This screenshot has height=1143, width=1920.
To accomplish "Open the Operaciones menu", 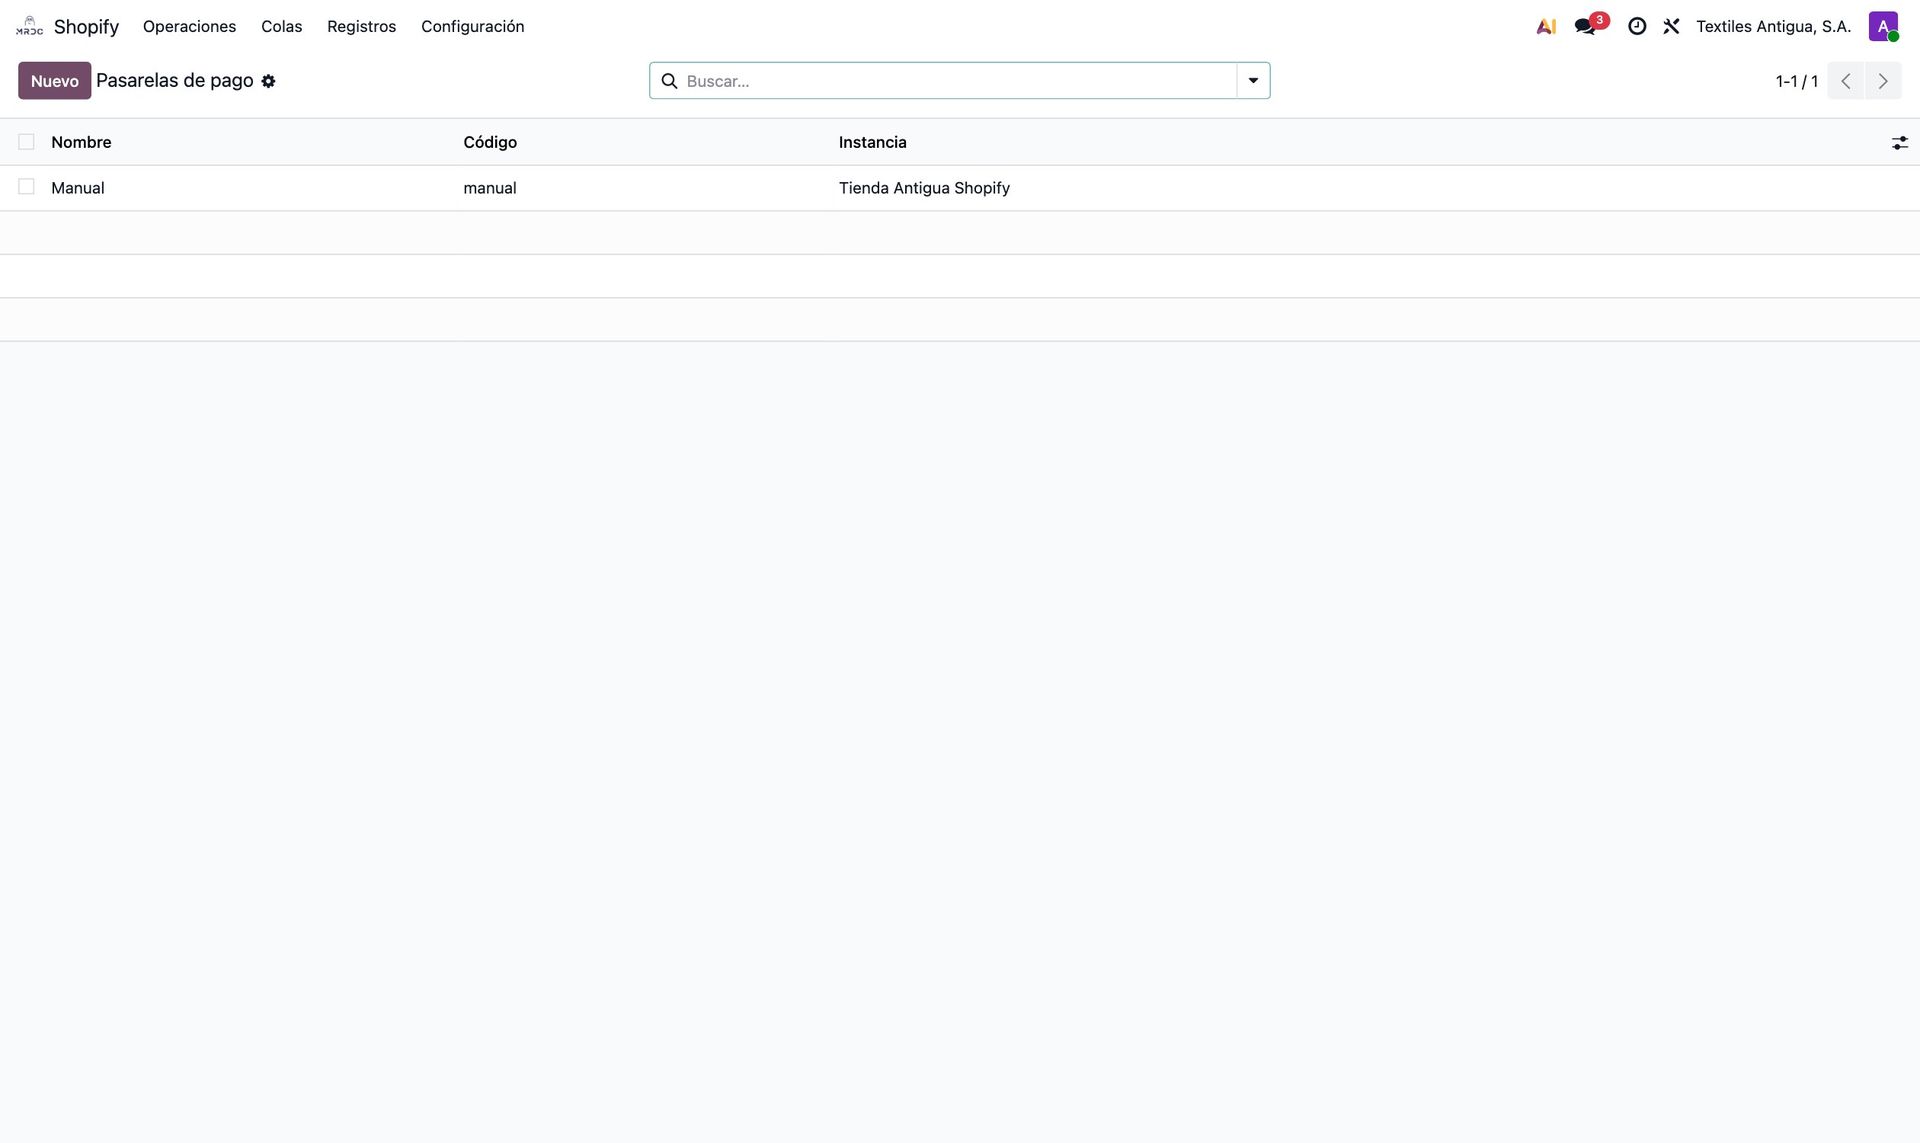I will click(x=189, y=27).
